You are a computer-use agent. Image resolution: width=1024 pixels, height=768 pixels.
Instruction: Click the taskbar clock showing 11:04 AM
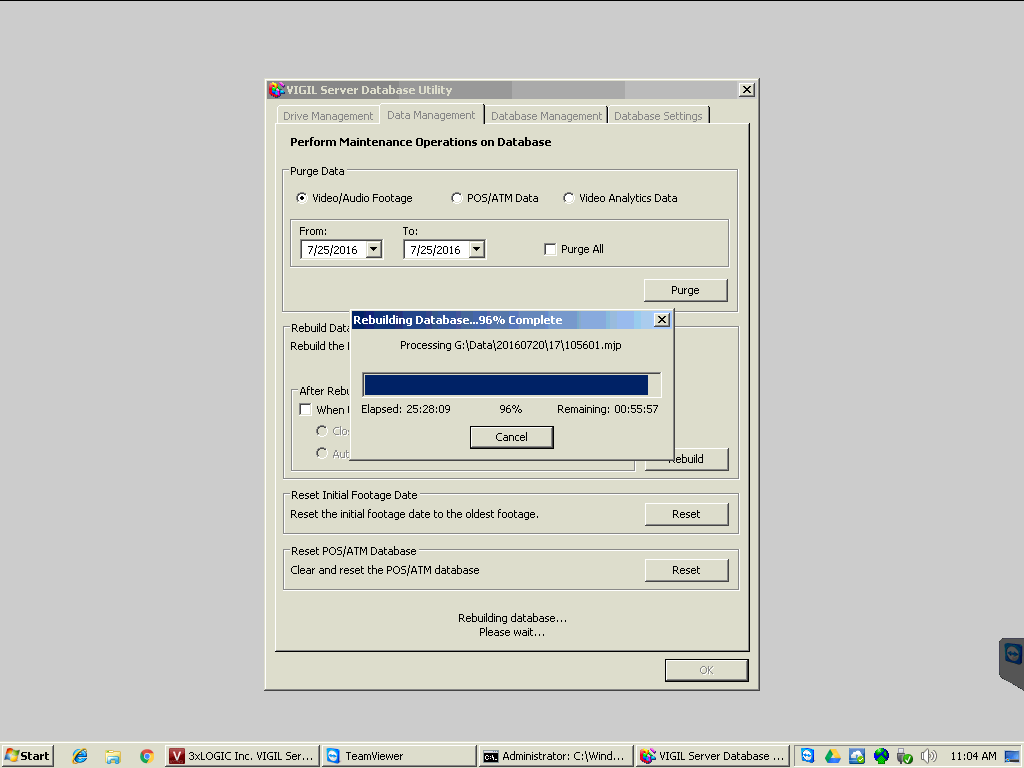(973, 756)
